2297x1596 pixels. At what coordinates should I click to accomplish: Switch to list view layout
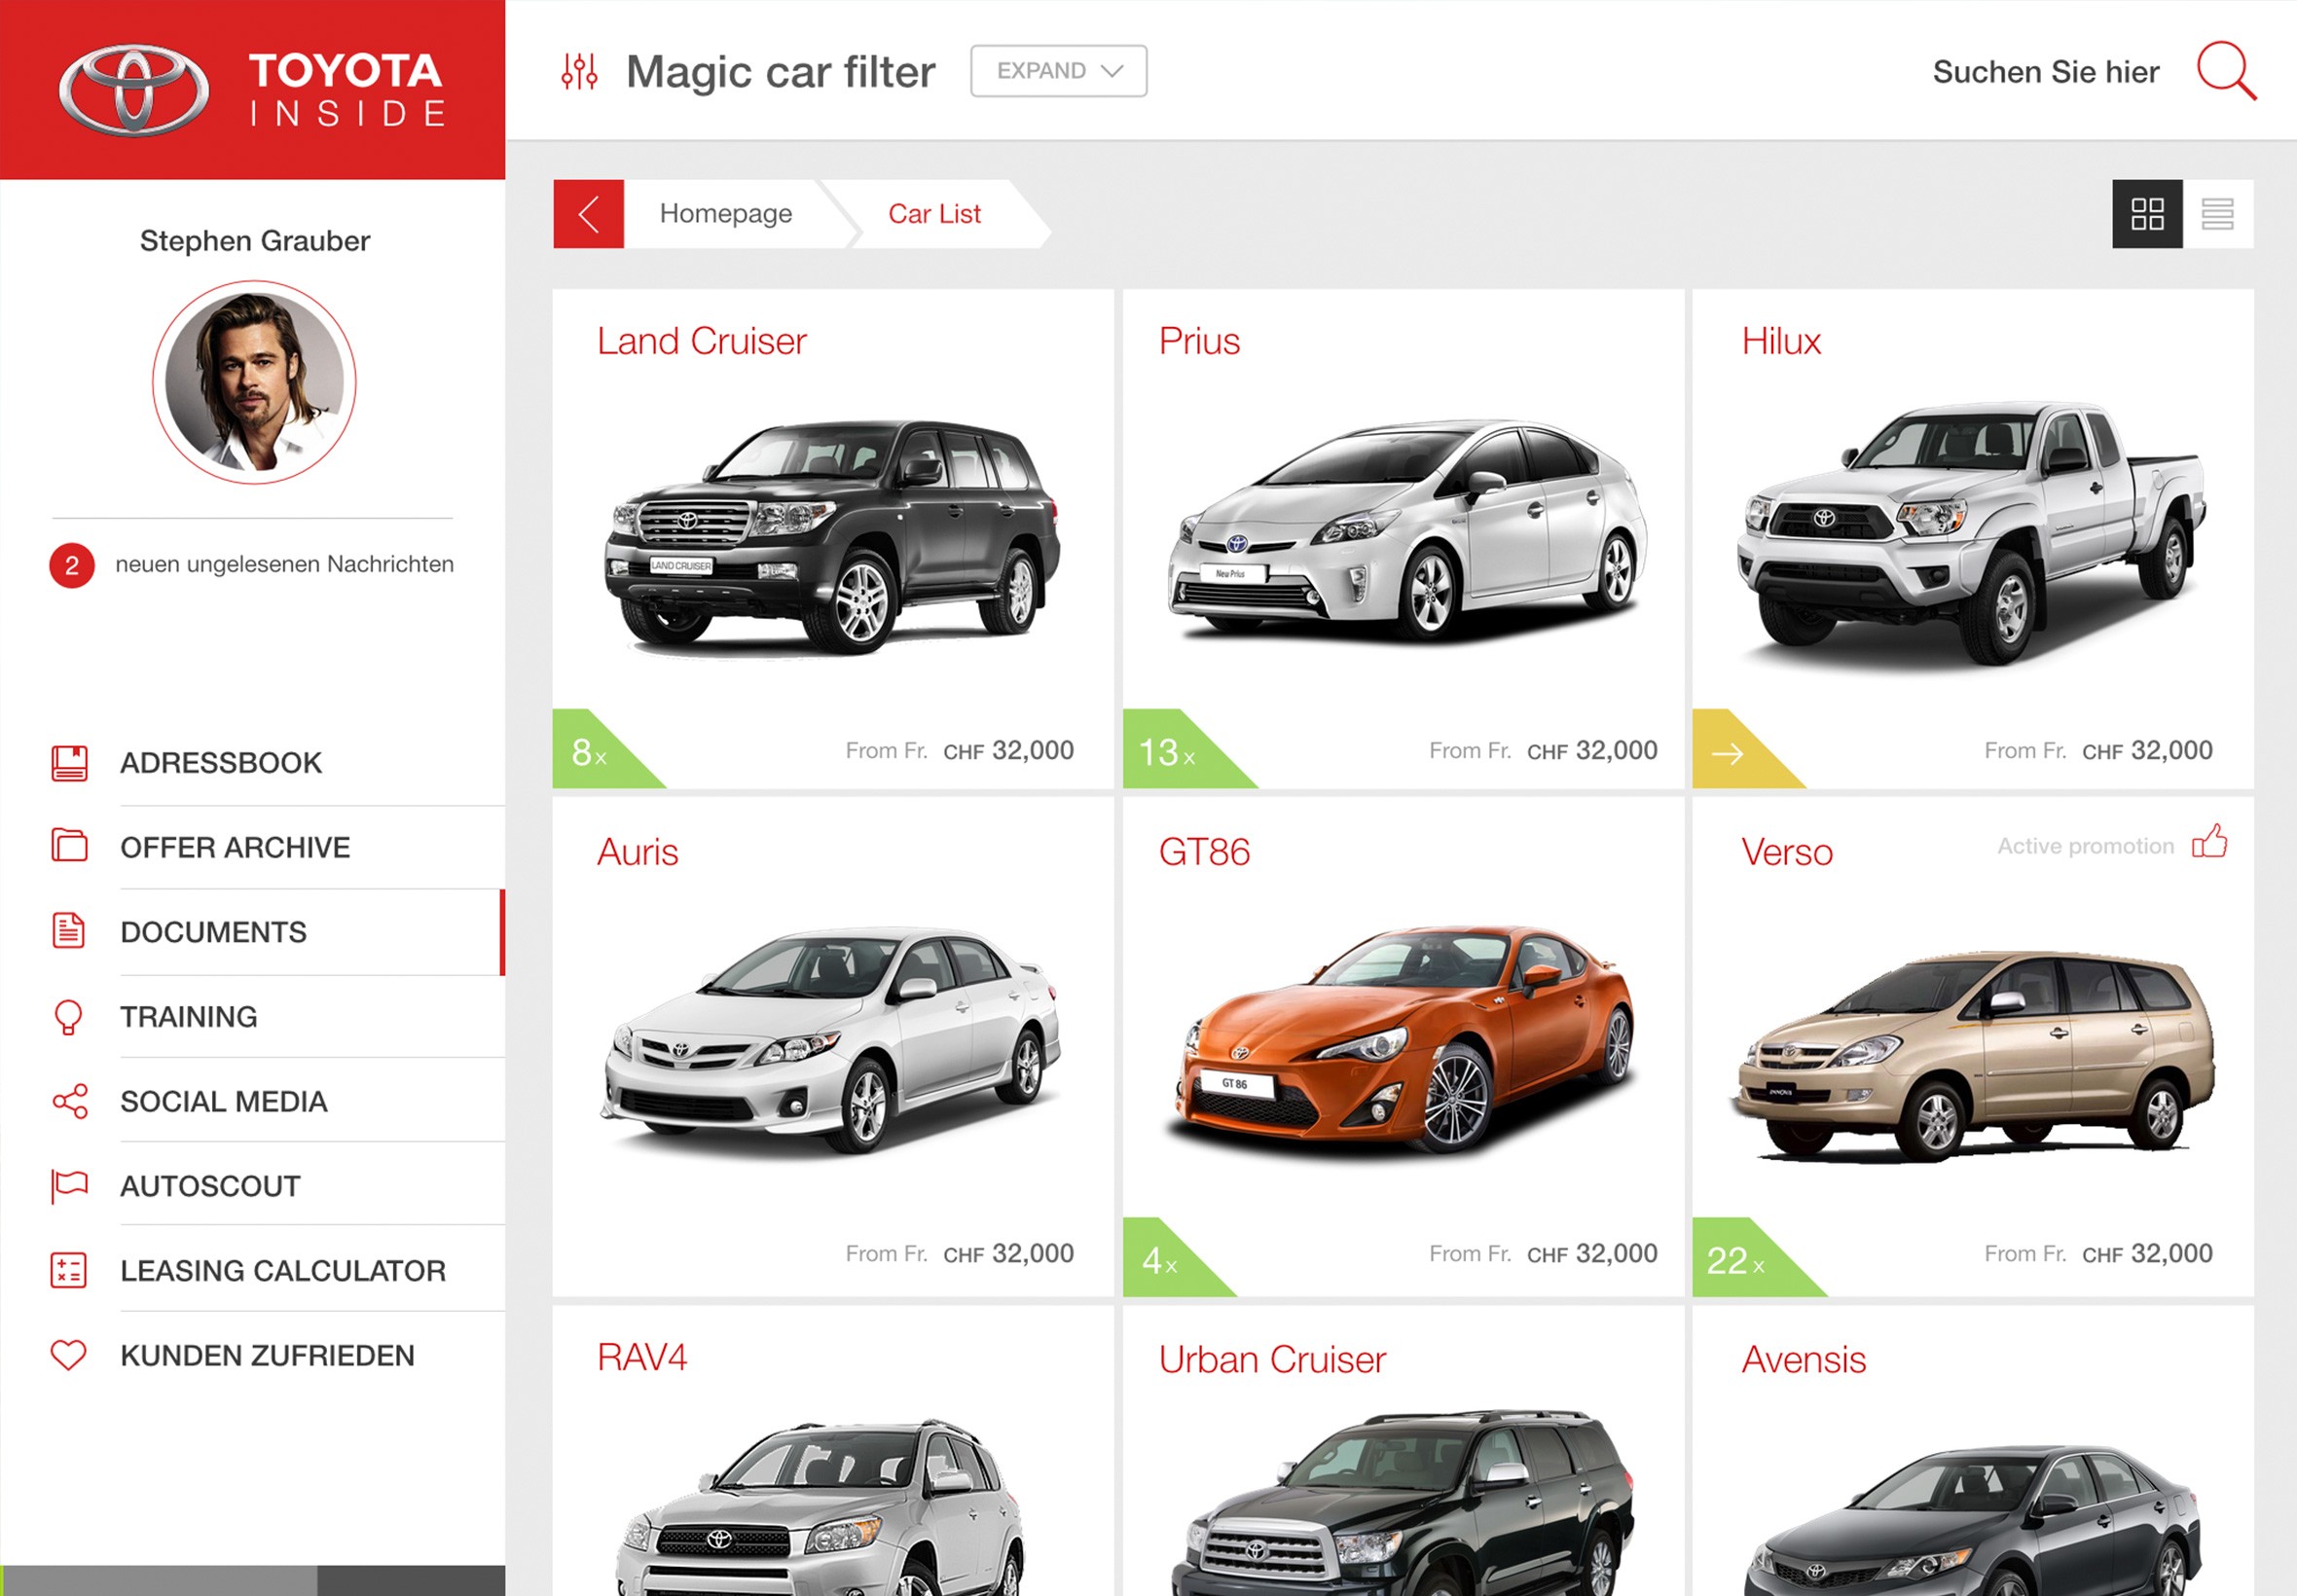2217,214
